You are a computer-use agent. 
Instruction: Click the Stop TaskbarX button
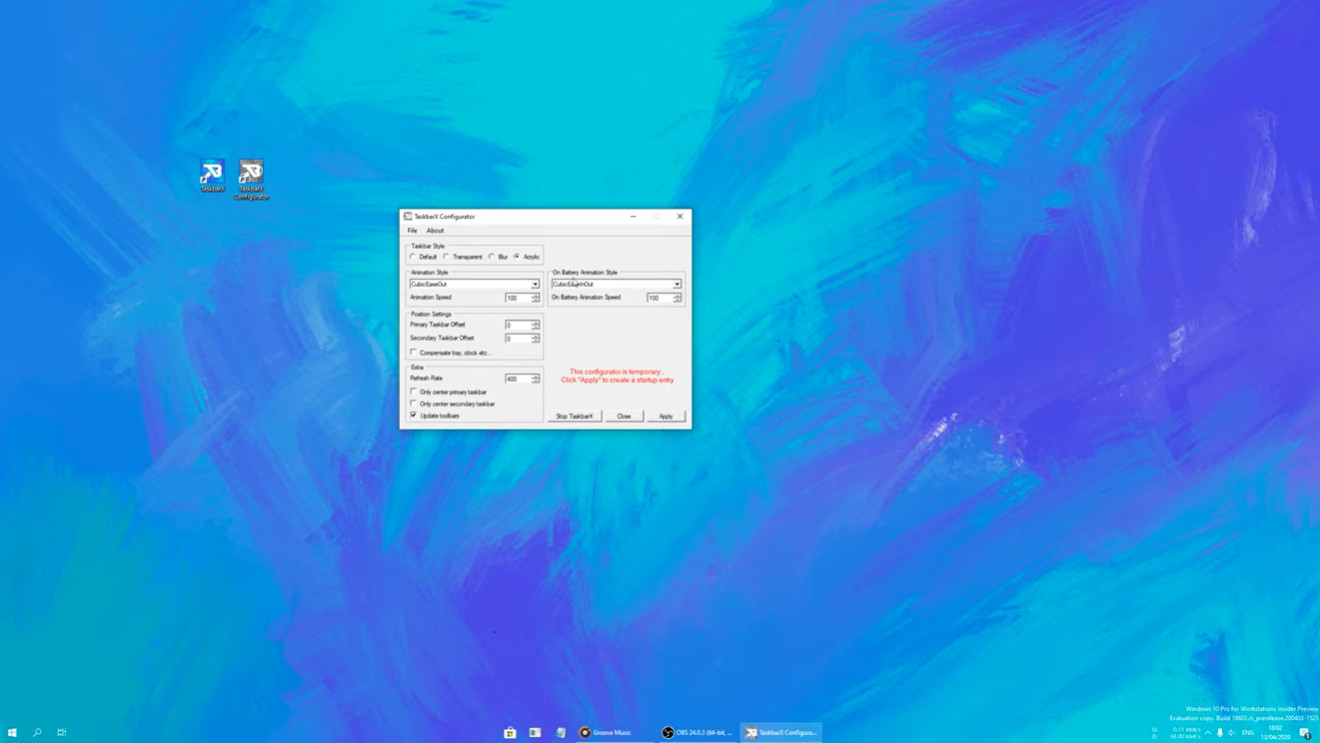575,416
